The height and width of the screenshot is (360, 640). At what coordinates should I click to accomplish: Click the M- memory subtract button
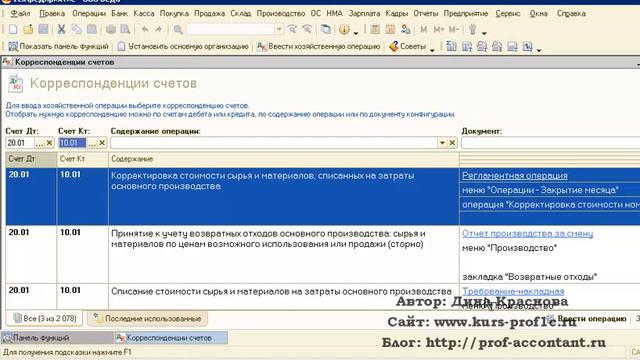pos(453,29)
